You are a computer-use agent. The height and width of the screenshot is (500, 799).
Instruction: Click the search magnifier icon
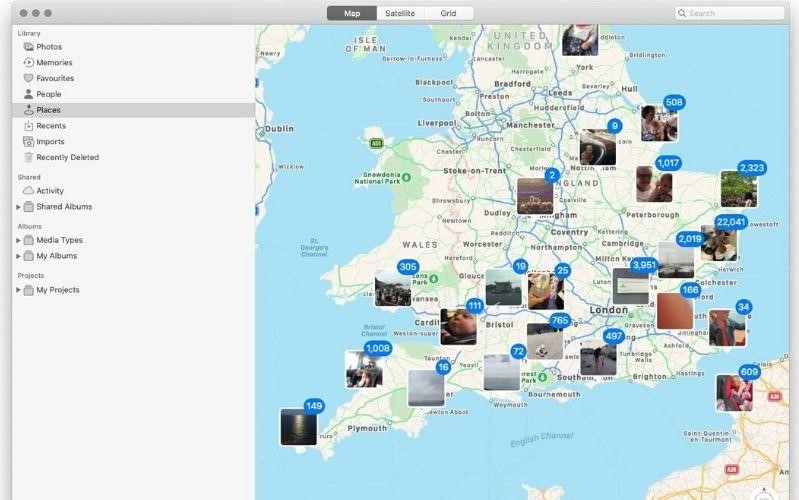pyautogui.click(x=682, y=13)
